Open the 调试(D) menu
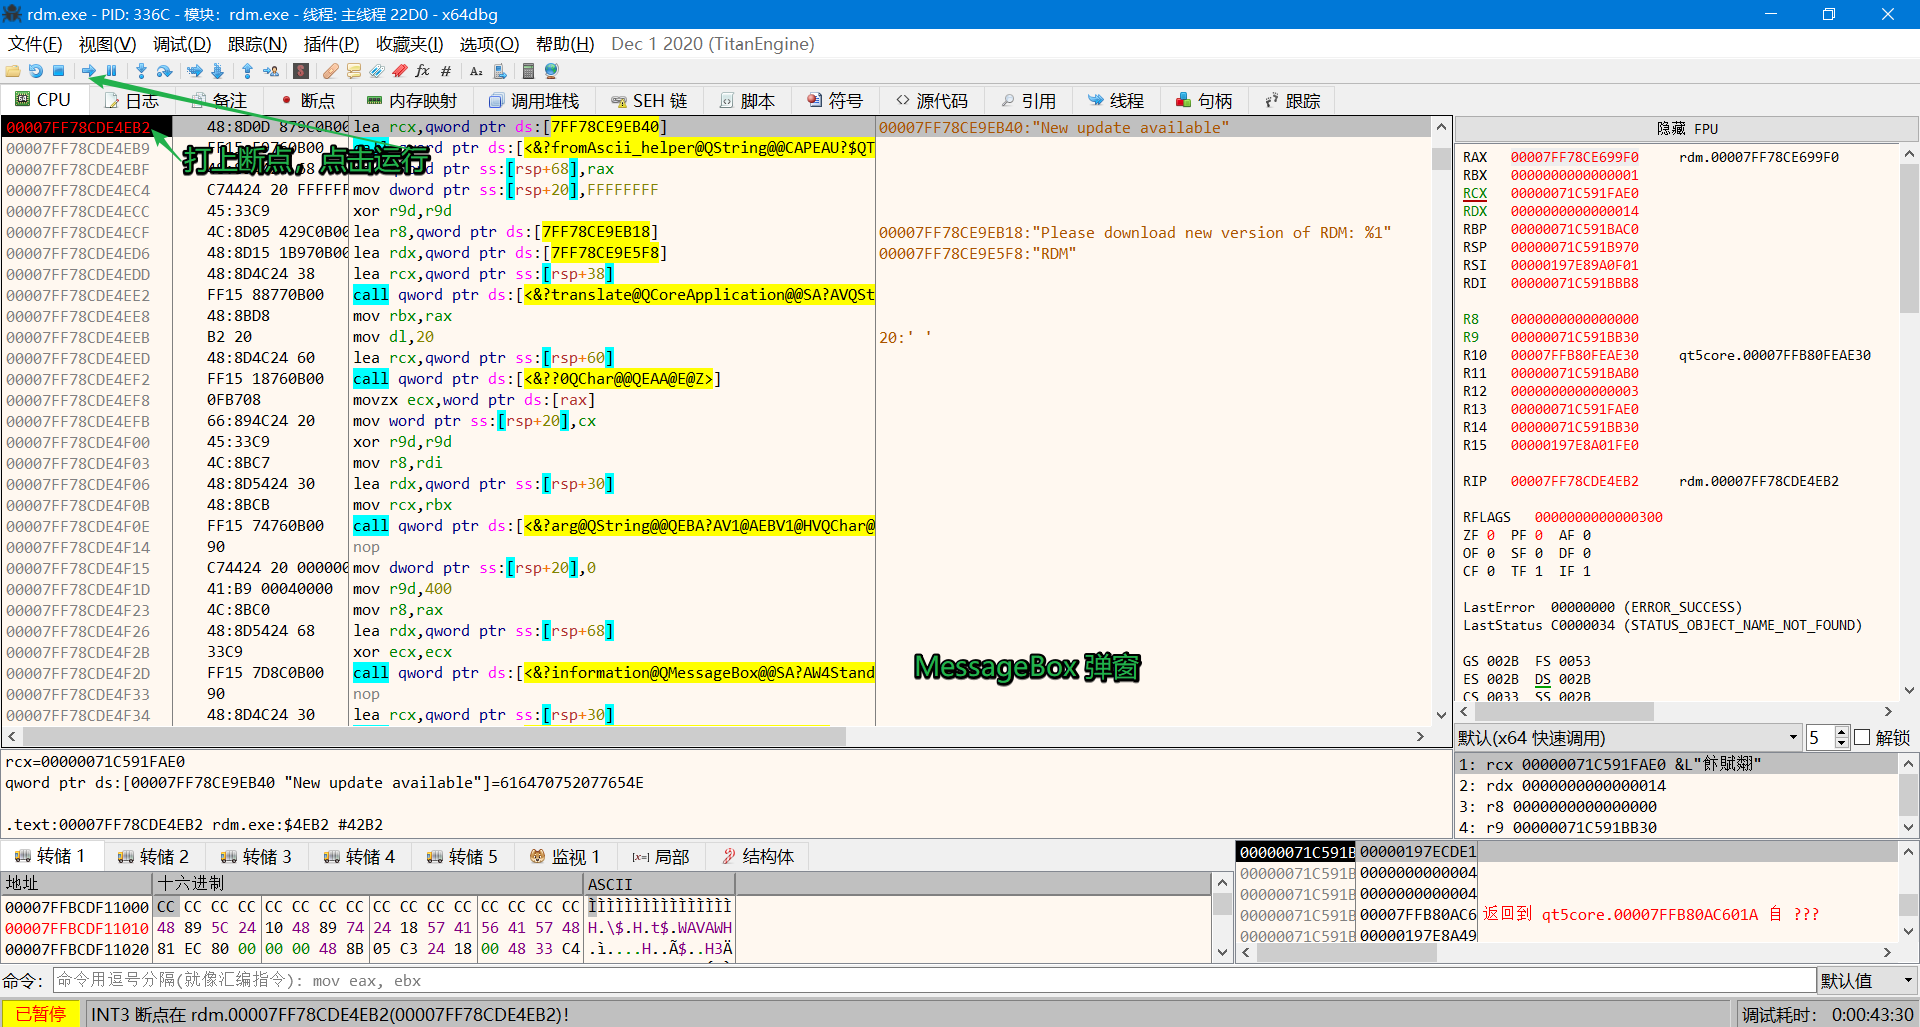1920x1027 pixels. point(182,44)
